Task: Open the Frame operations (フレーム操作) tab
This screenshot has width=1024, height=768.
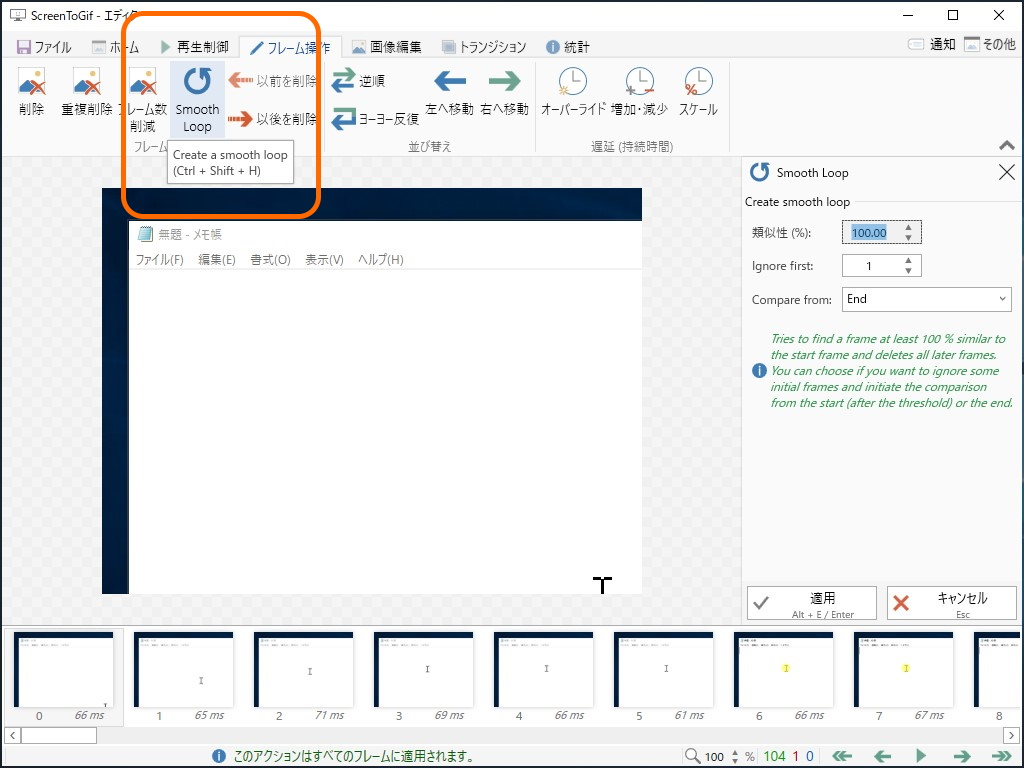Action: (291, 48)
